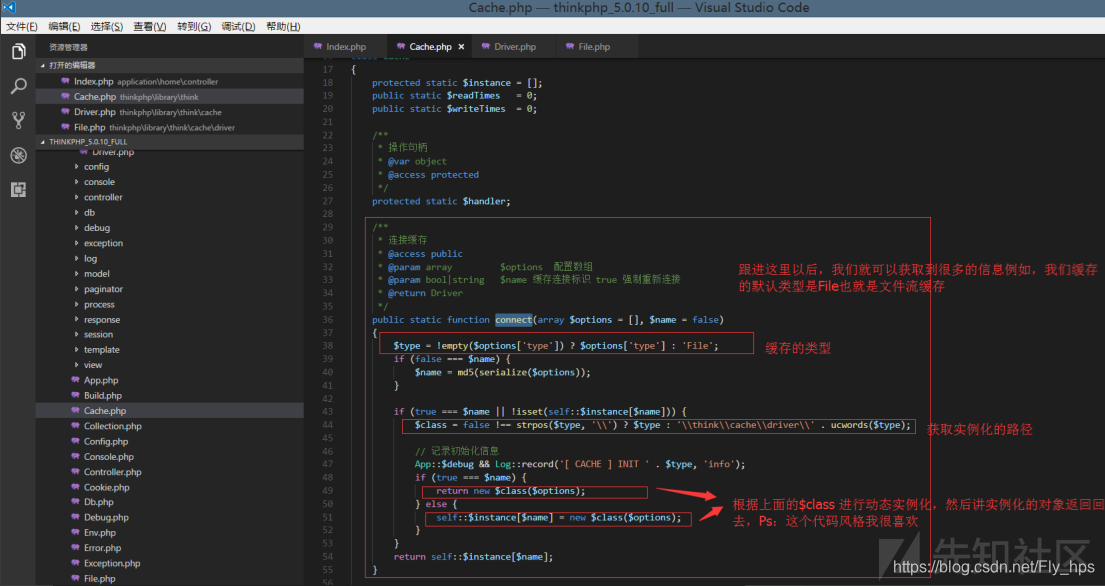This screenshot has width=1105, height=586.
Task: Click PHP icon on Driver.php tab
Action: [x=486, y=46]
